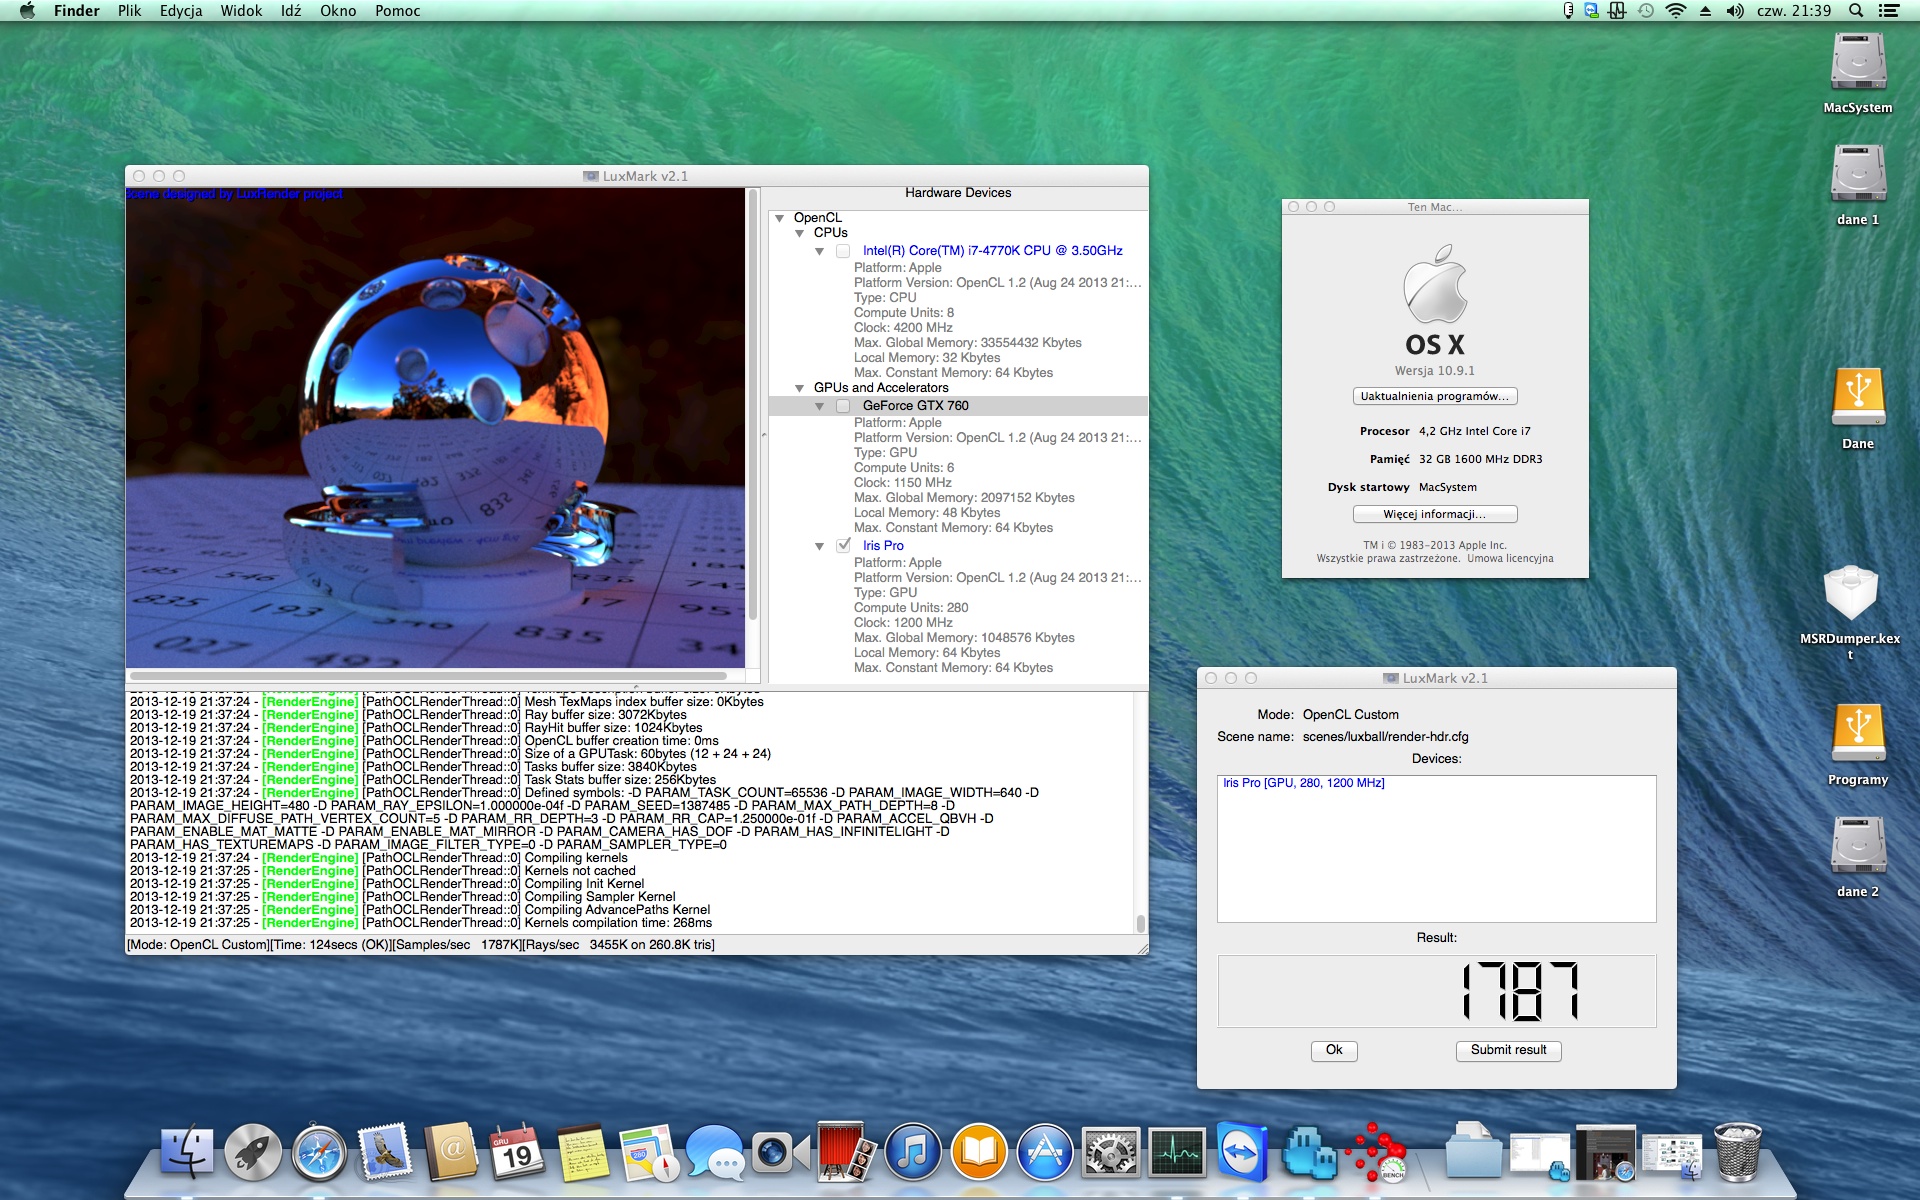Open Safari compass icon in Dock
1920x1200 pixels.
tap(319, 1152)
